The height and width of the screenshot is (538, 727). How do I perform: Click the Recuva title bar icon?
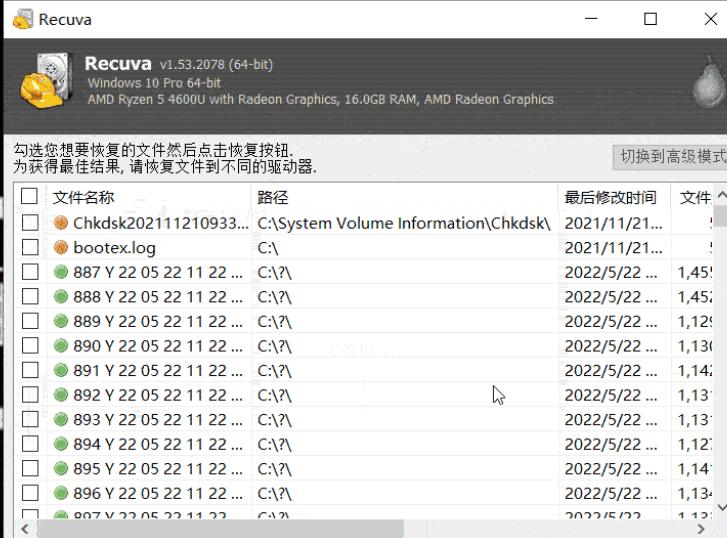[x=23, y=19]
